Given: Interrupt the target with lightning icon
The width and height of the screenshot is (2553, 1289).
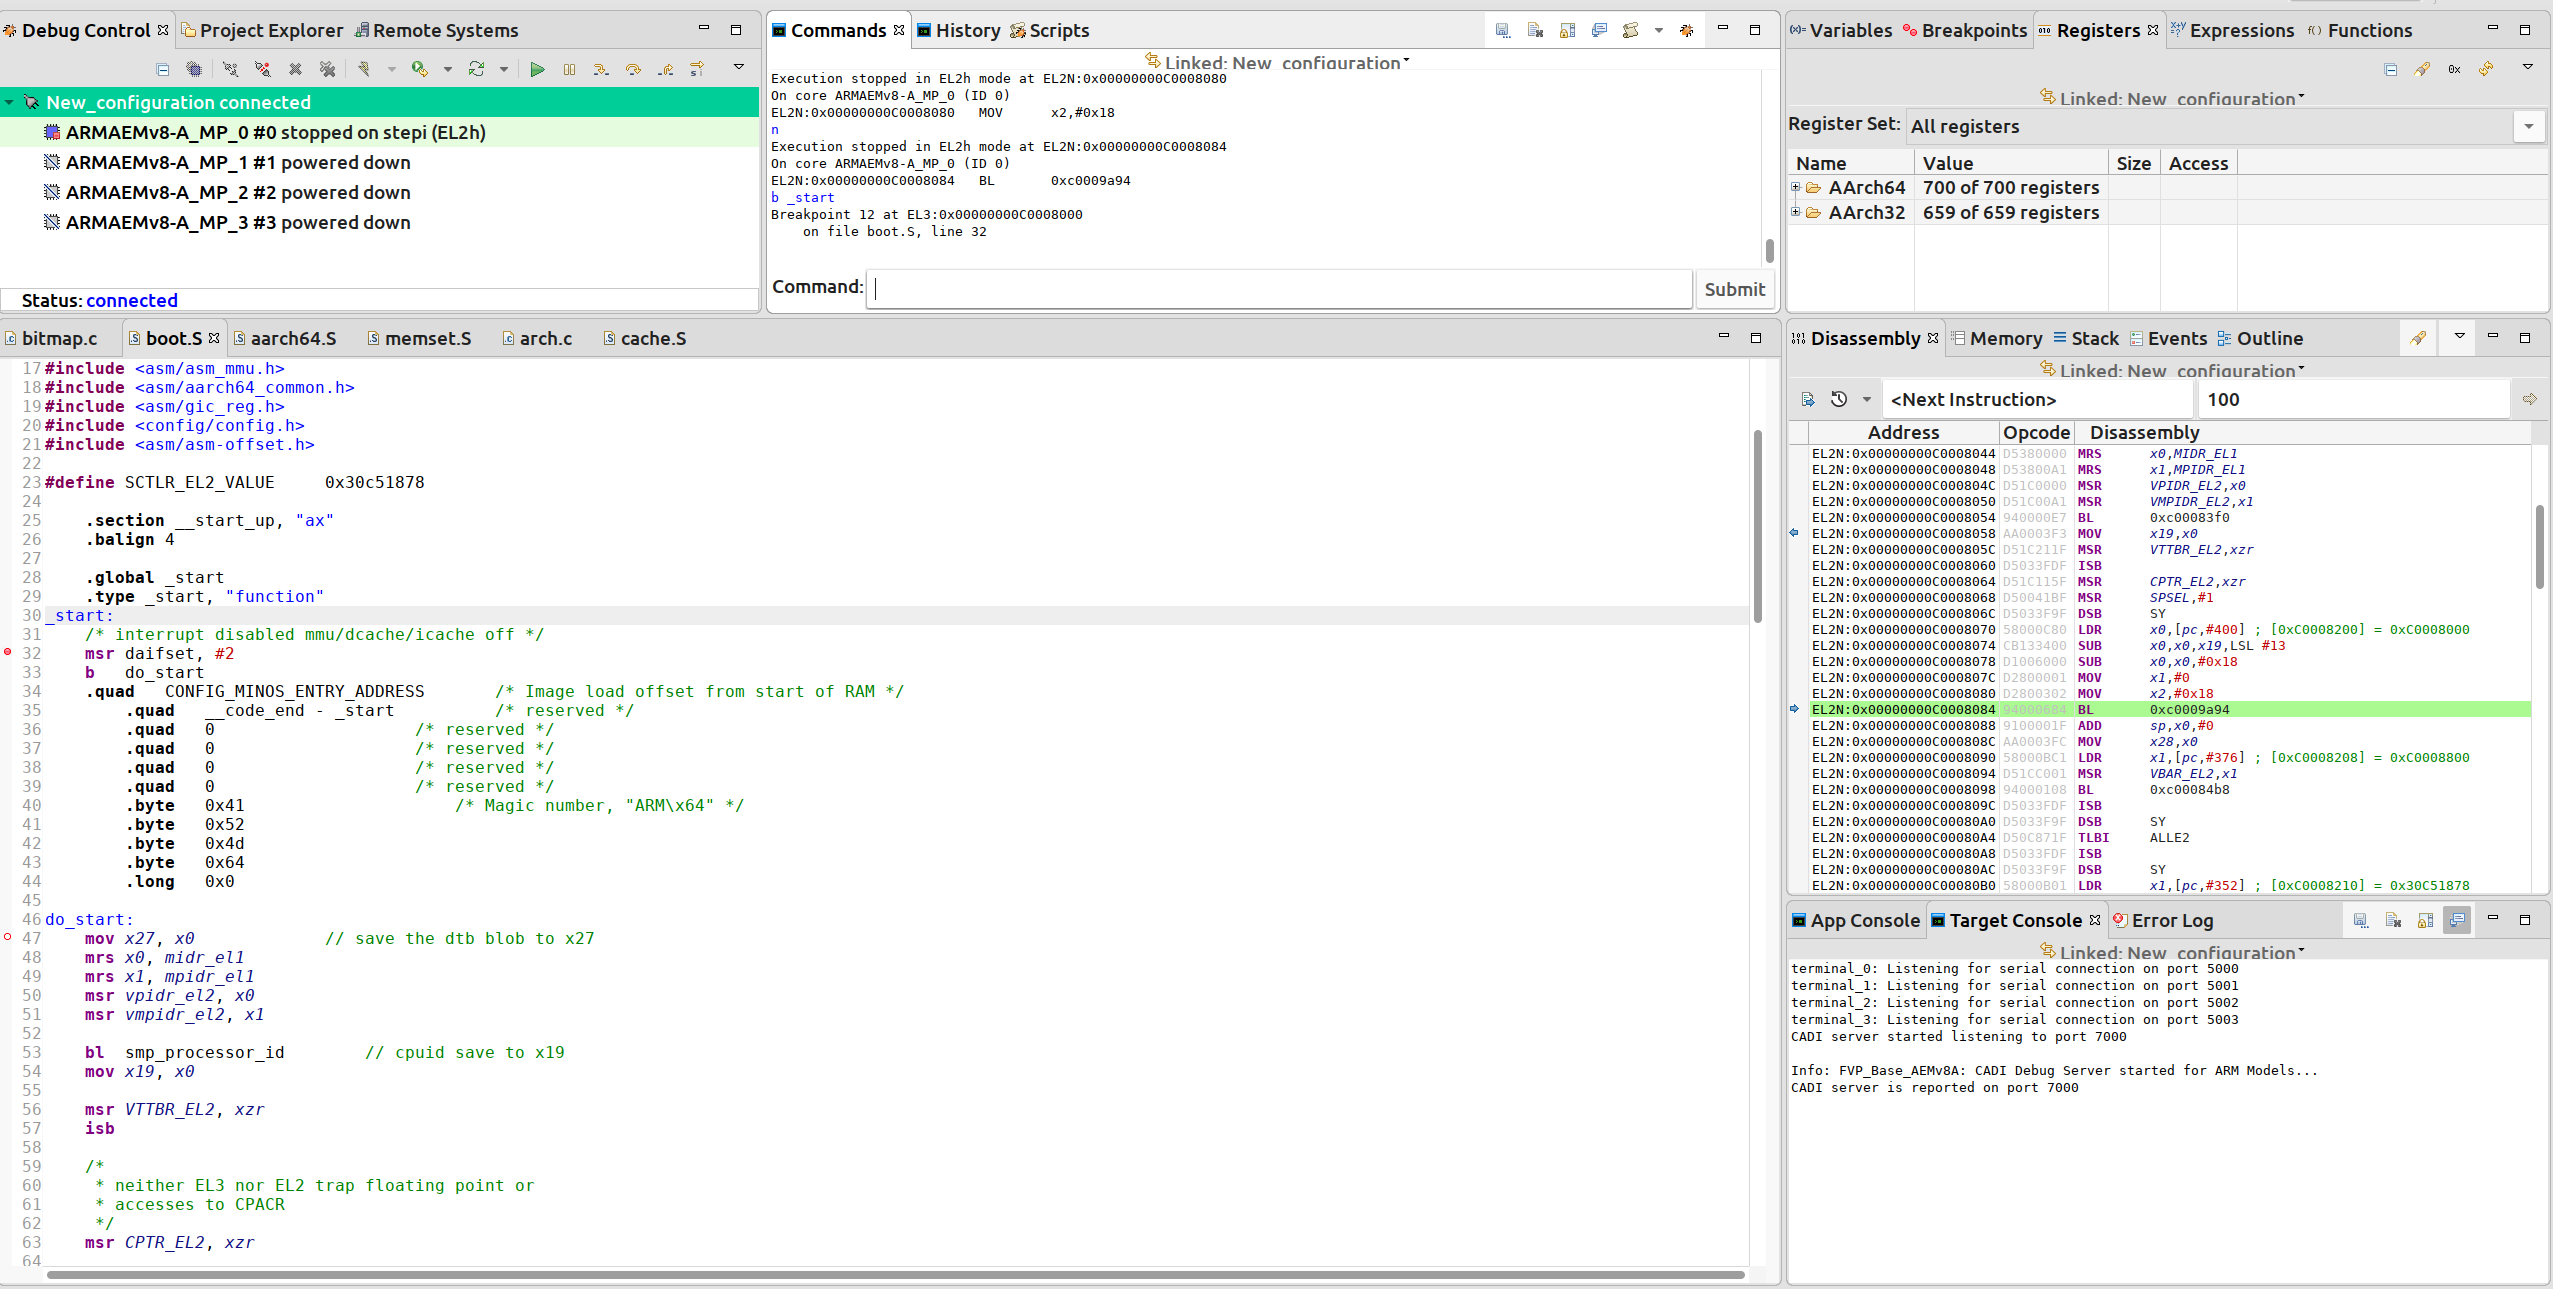Looking at the screenshot, I should tap(363, 68).
